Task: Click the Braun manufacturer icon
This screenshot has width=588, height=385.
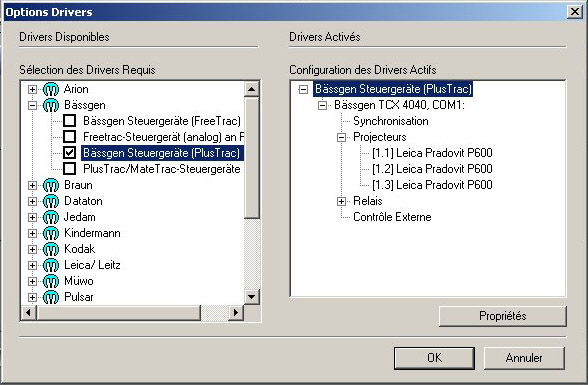Action: (51, 185)
